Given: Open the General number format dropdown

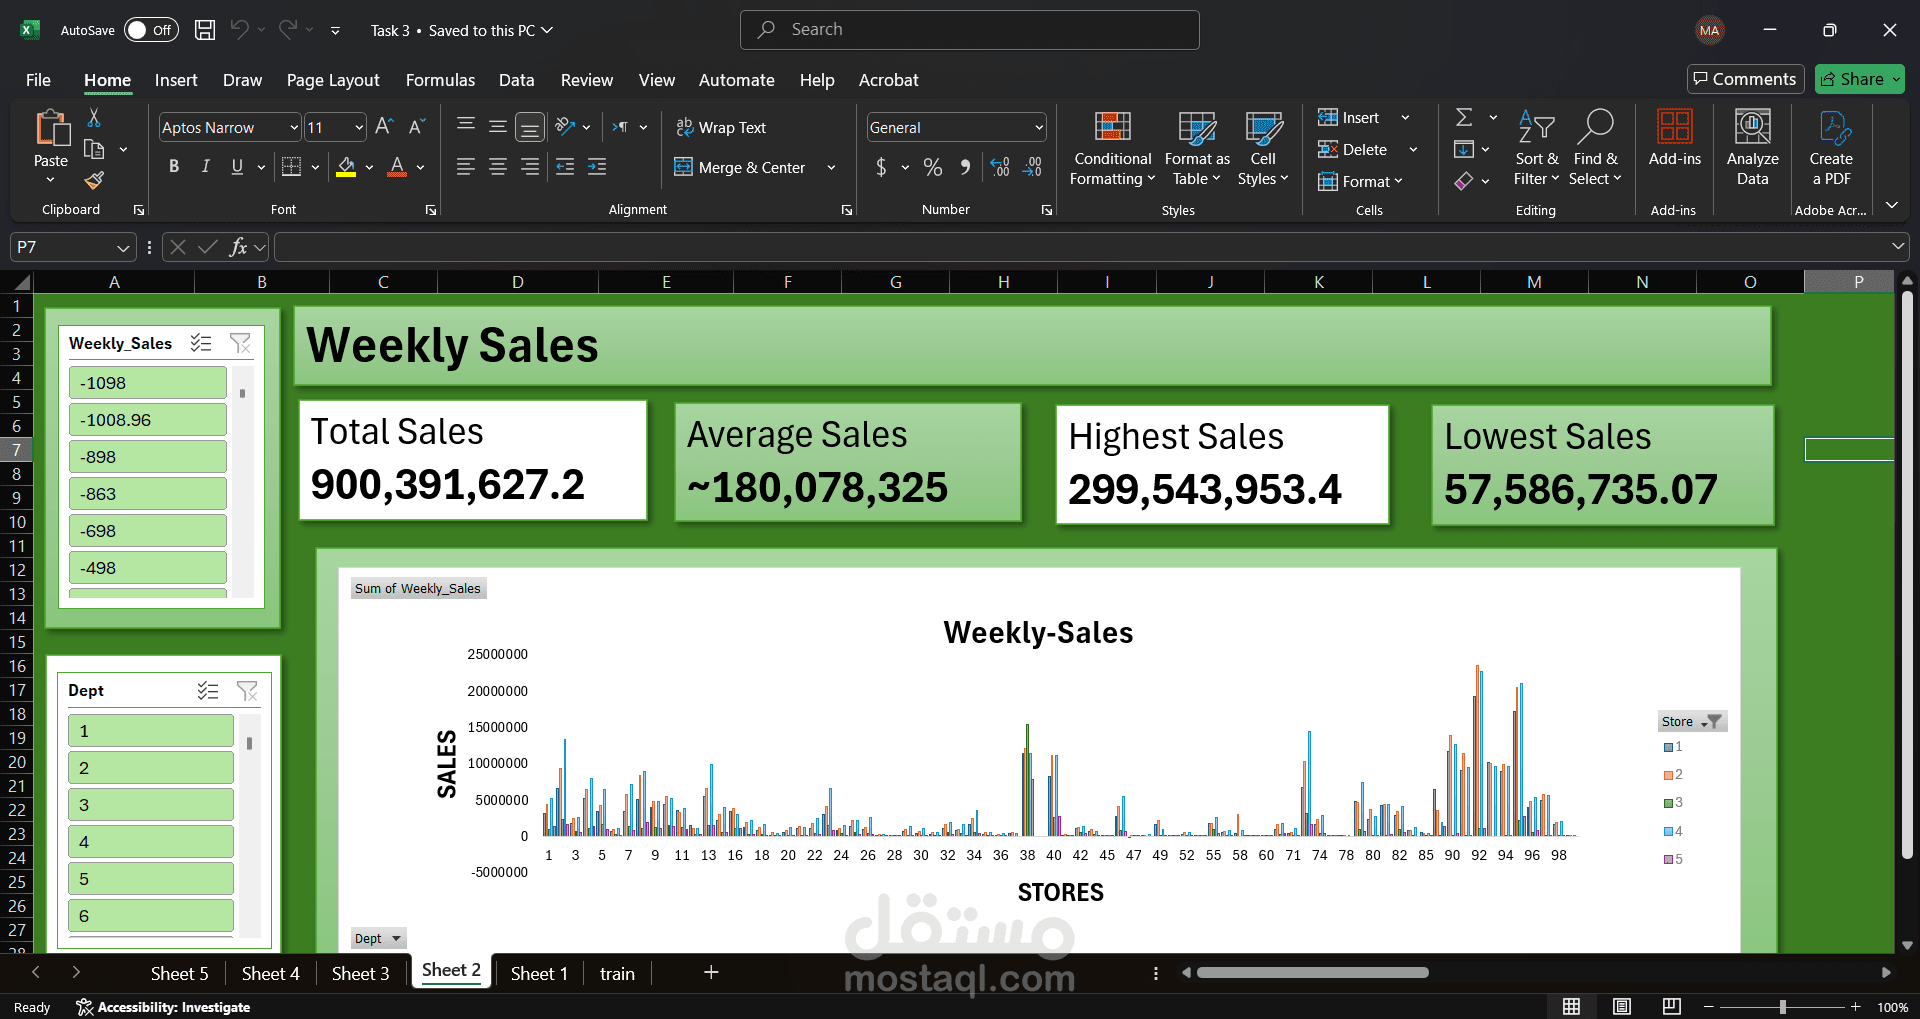Looking at the screenshot, I should [x=1039, y=127].
